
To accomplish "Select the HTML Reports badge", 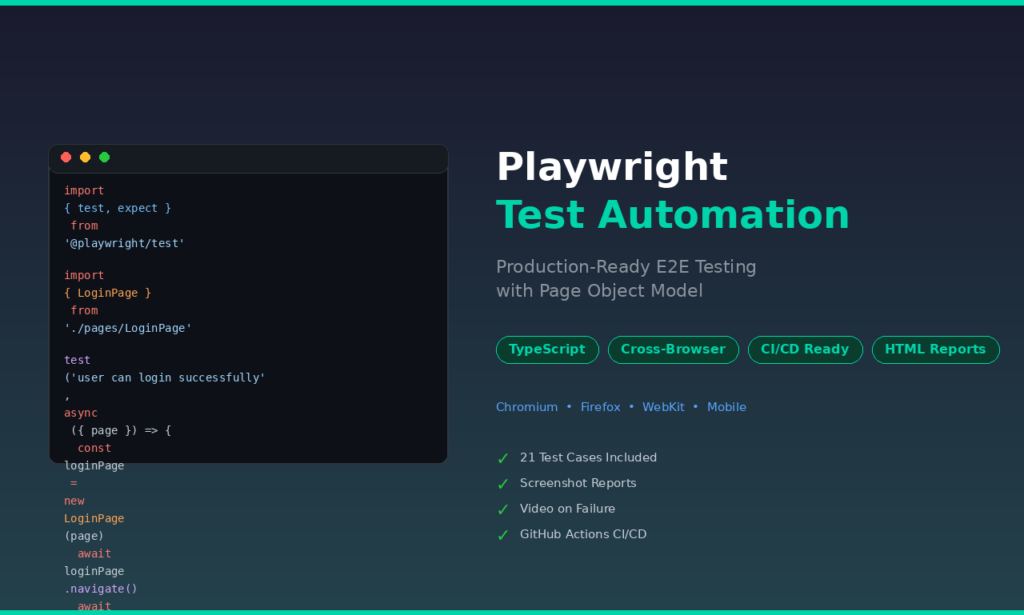I will [935, 350].
